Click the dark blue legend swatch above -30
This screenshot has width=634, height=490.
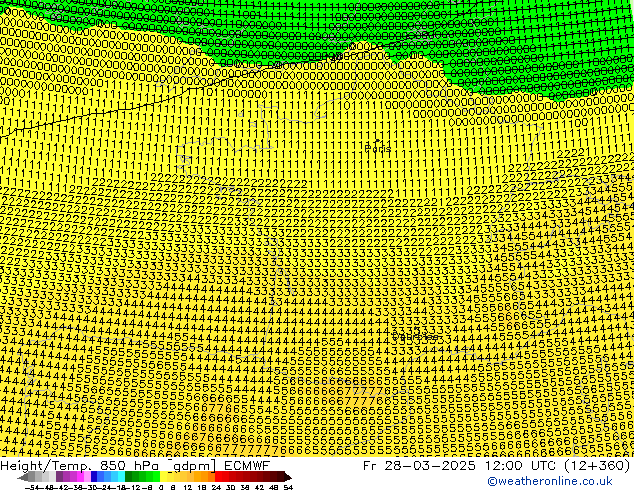[94, 477]
